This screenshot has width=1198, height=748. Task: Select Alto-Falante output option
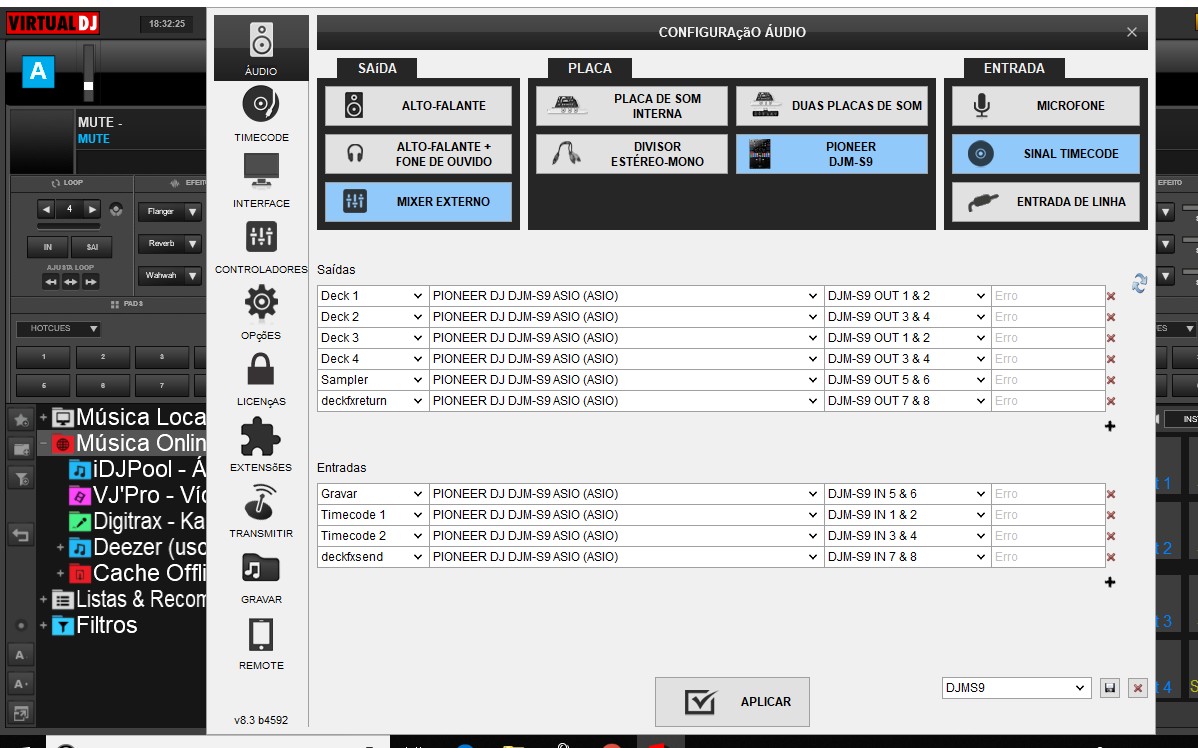pyautogui.click(x=418, y=105)
